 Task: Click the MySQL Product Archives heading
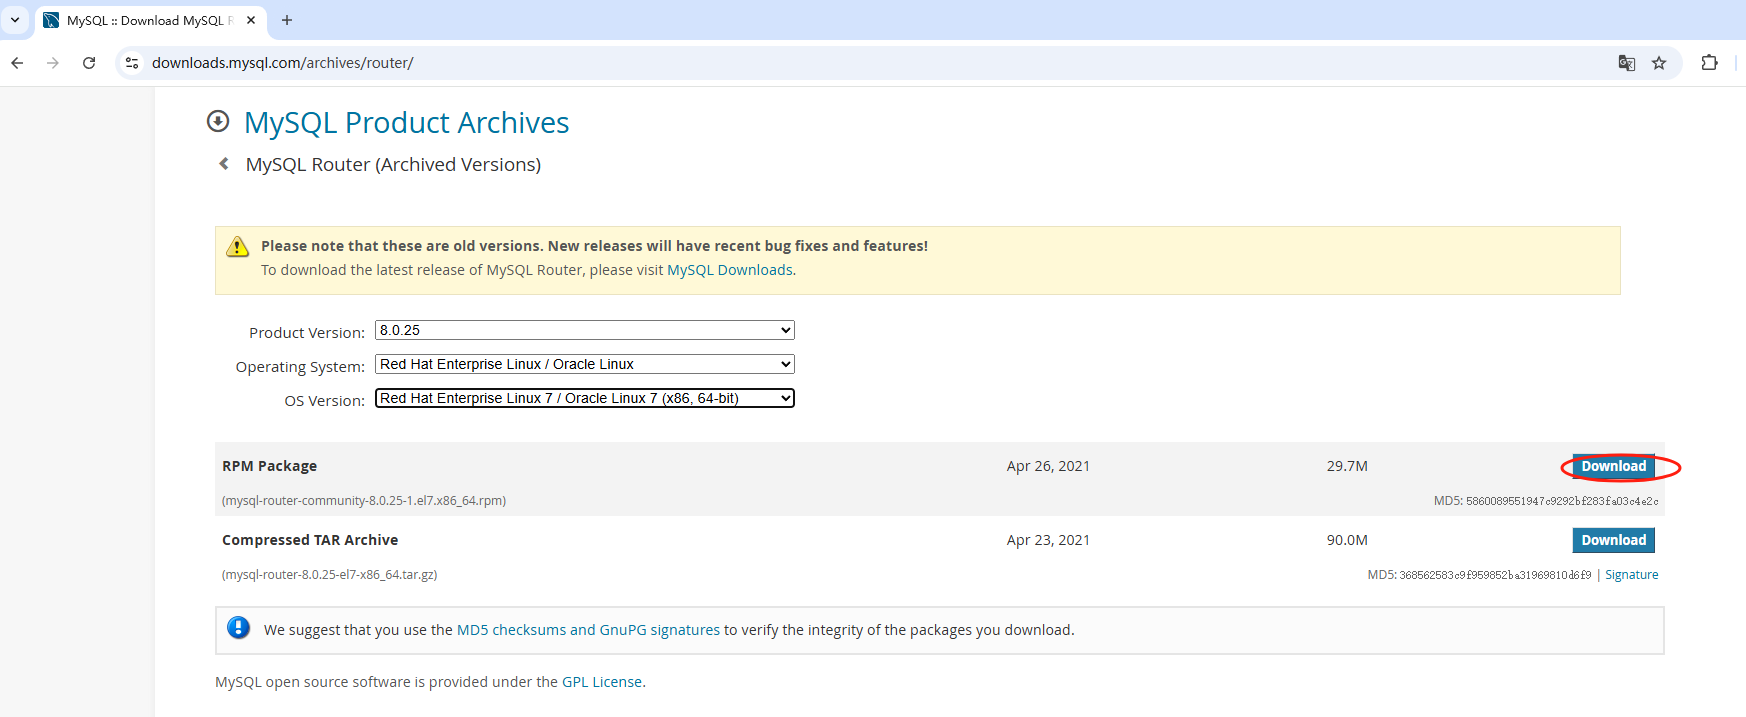click(x=406, y=122)
